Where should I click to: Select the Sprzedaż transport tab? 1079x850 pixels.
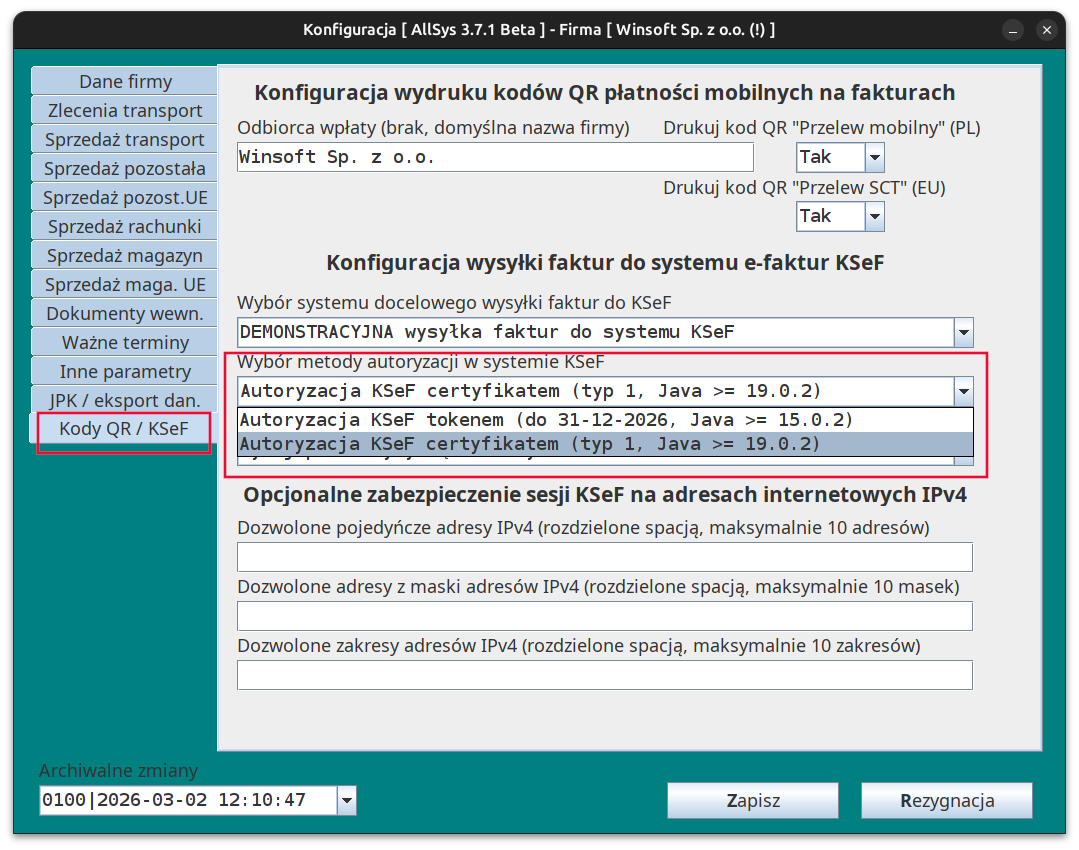click(125, 140)
